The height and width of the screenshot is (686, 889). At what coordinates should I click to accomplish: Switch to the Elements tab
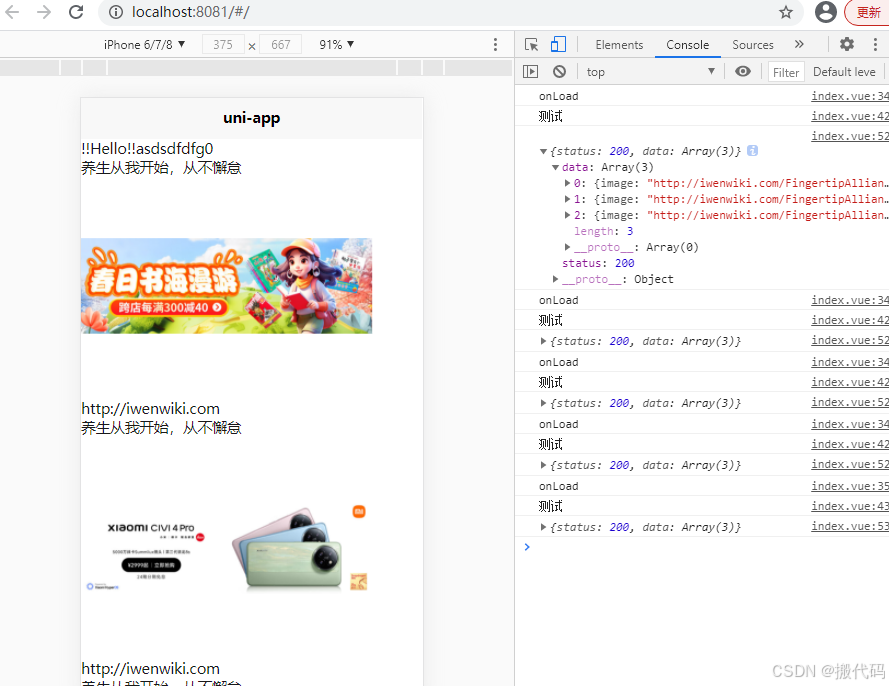(x=619, y=45)
